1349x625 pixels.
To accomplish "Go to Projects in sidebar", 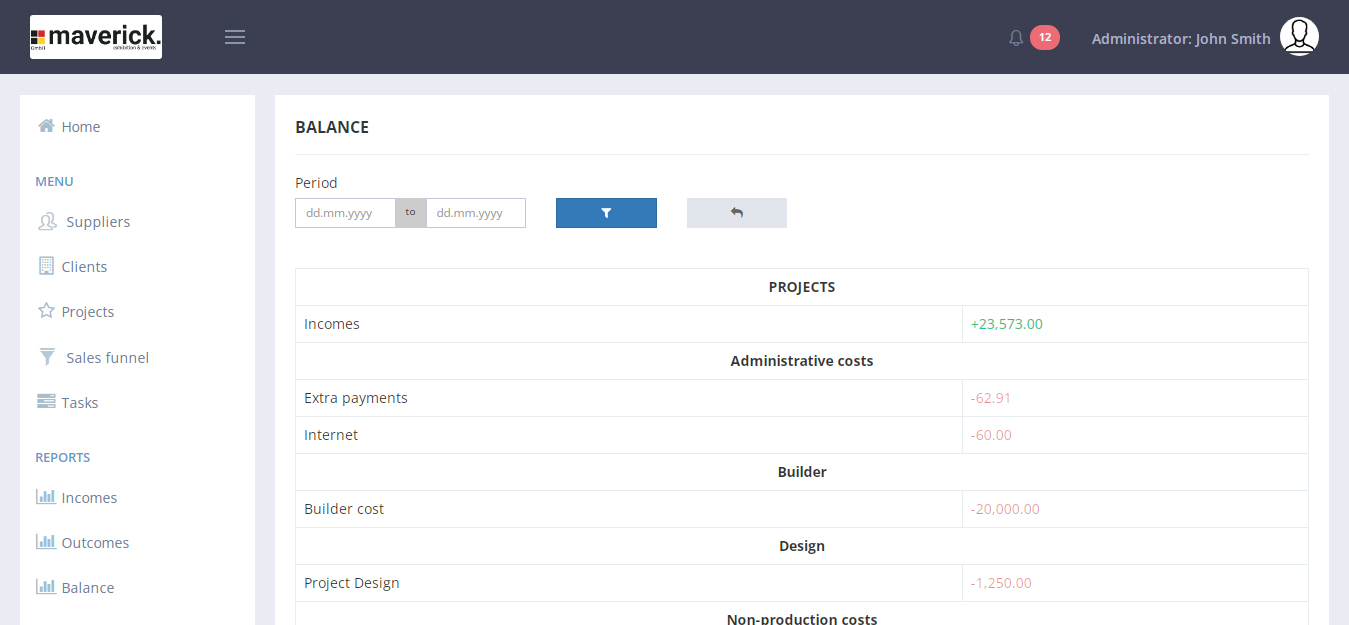I will coord(87,312).
